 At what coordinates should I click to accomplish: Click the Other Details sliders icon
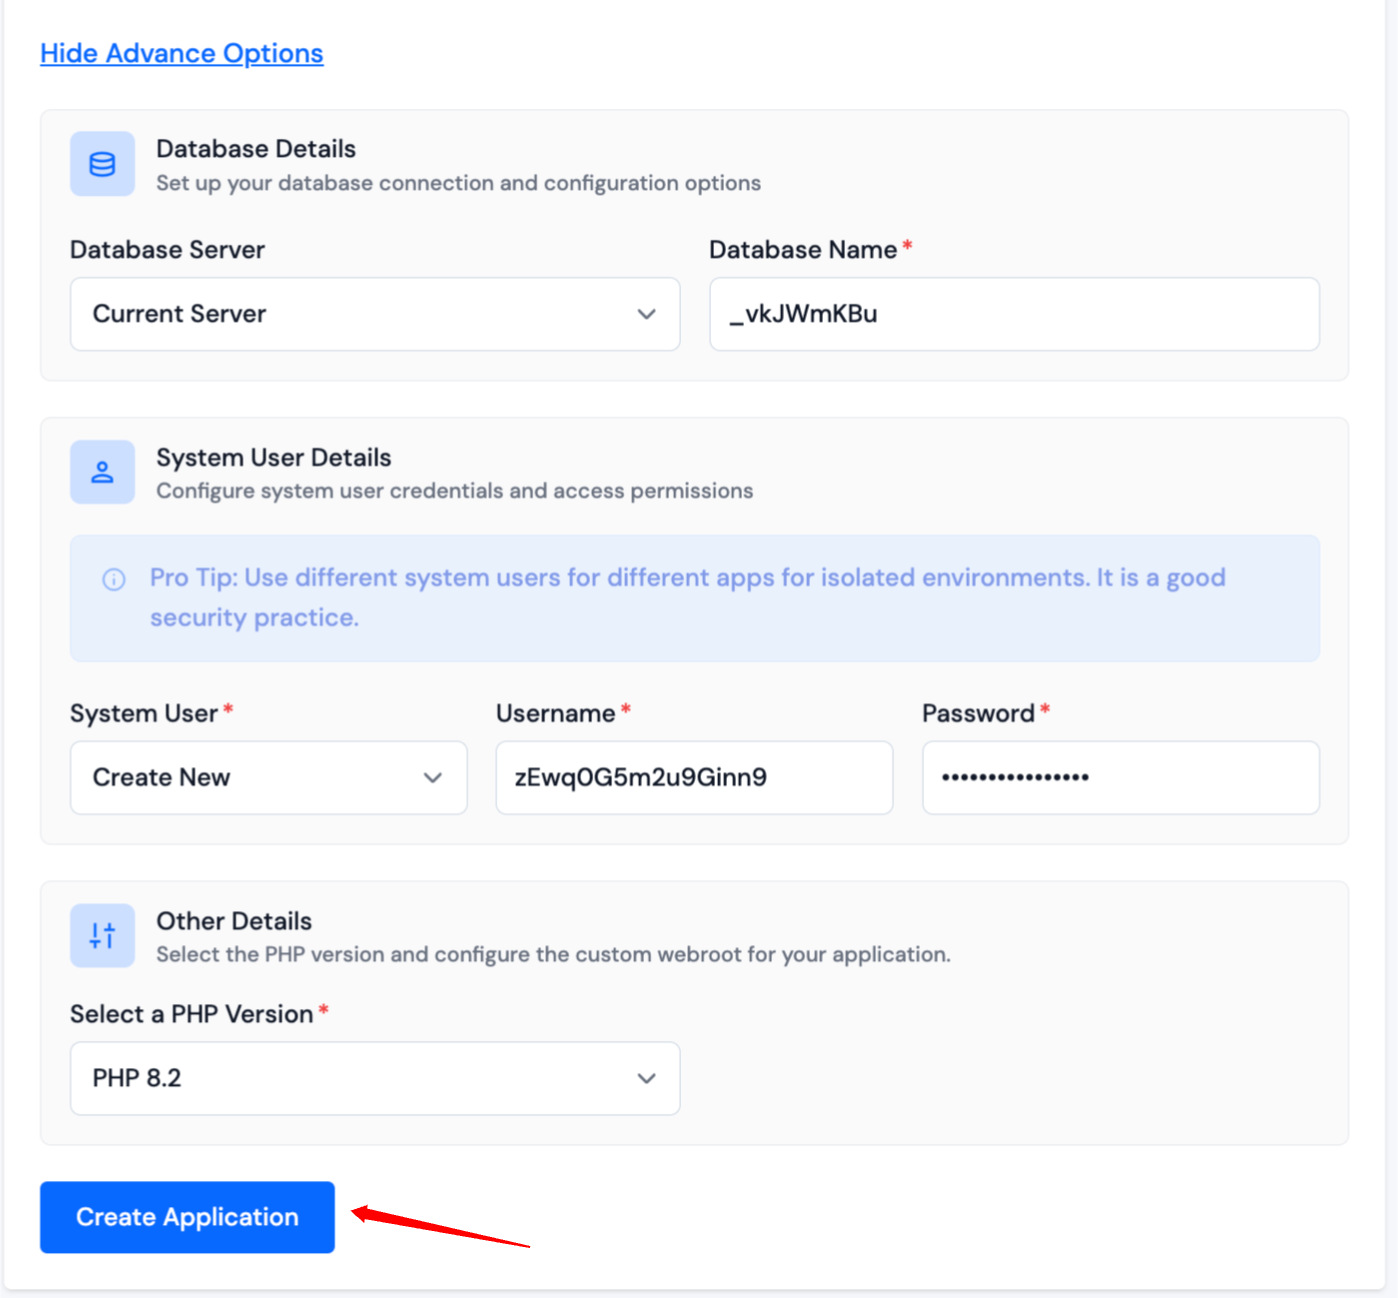tap(102, 935)
